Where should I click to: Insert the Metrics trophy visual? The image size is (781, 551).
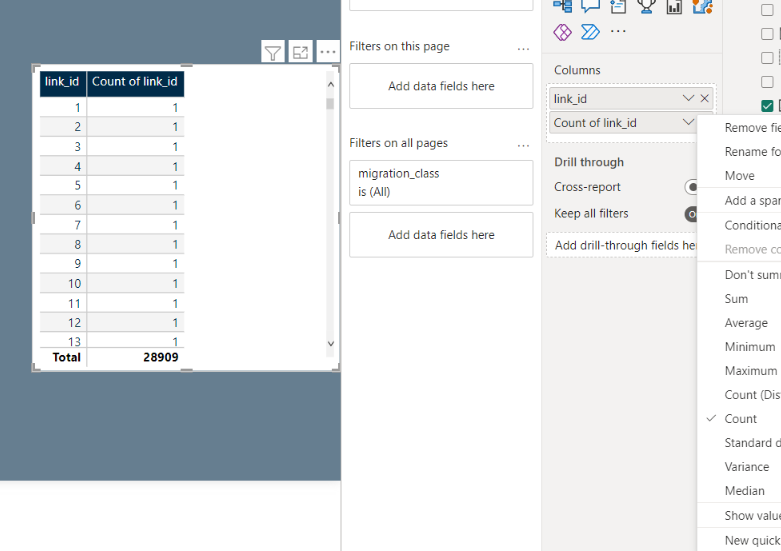646,6
